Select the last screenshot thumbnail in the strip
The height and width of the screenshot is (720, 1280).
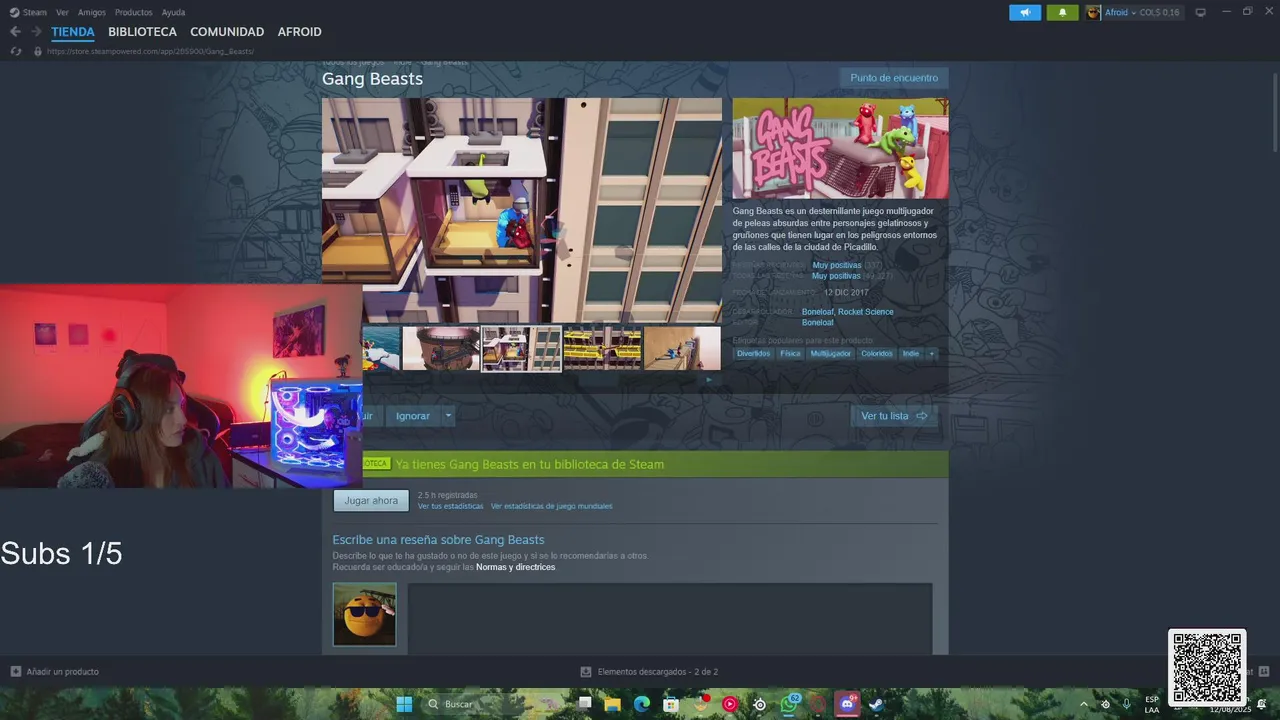point(682,348)
